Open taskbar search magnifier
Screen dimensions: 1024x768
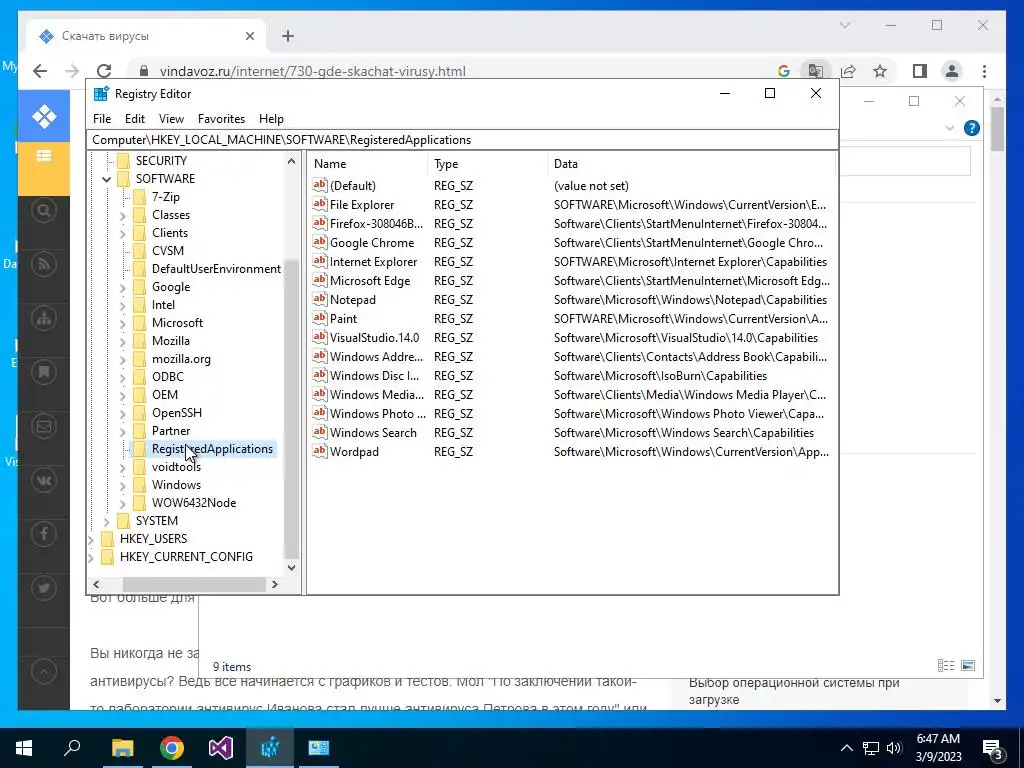coord(72,748)
